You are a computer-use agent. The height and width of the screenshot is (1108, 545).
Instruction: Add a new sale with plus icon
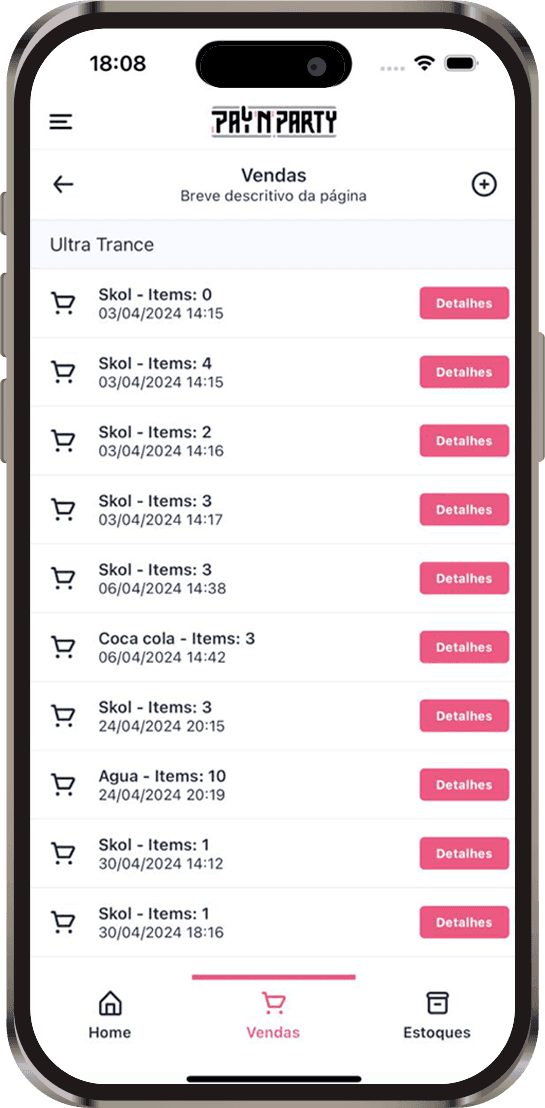484,184
